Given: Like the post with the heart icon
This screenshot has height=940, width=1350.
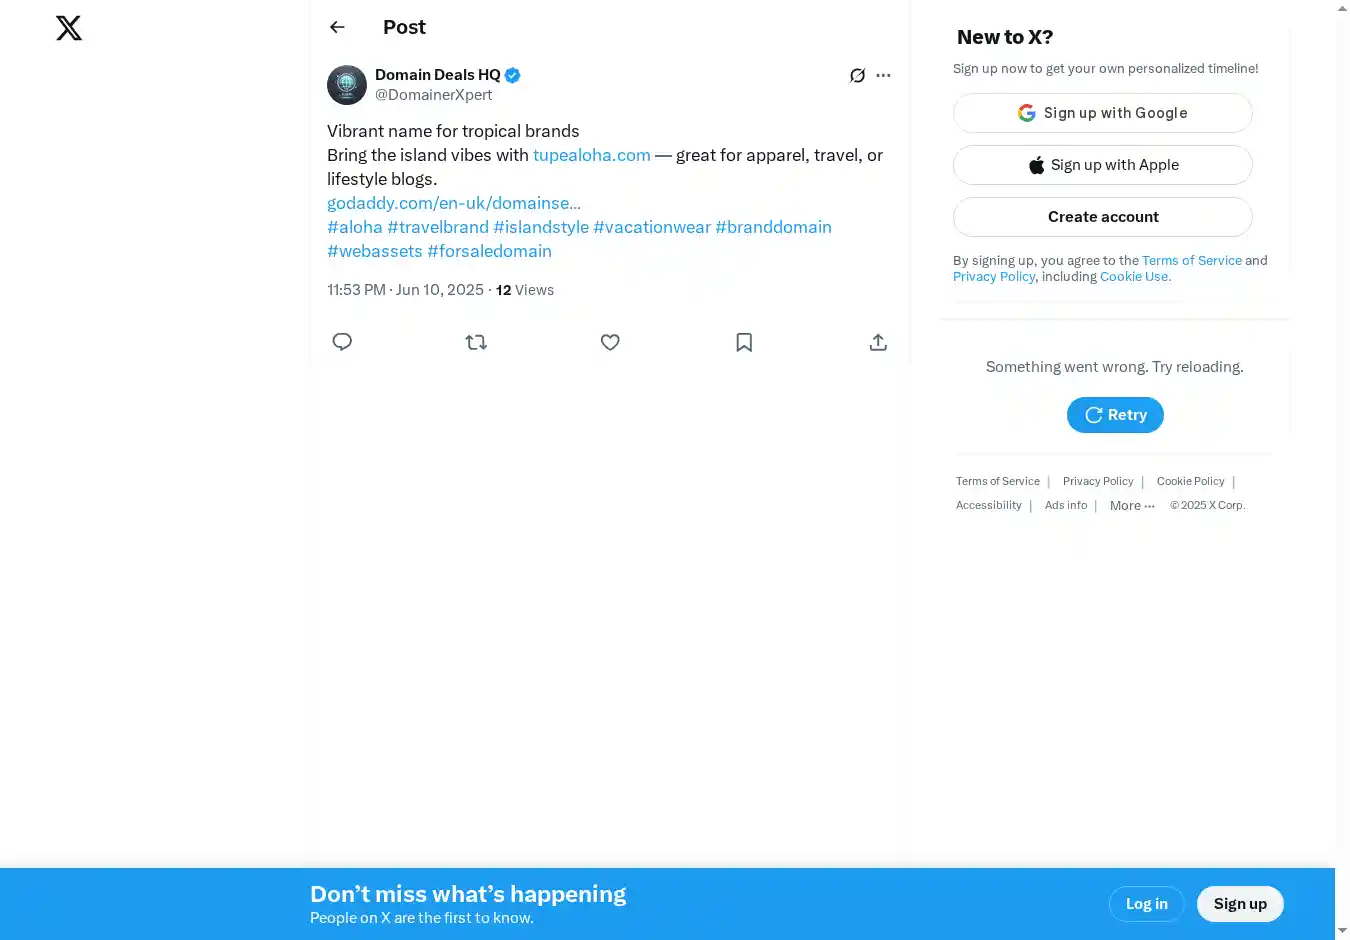Looking at the screenshot, I should tap(610, 342).
